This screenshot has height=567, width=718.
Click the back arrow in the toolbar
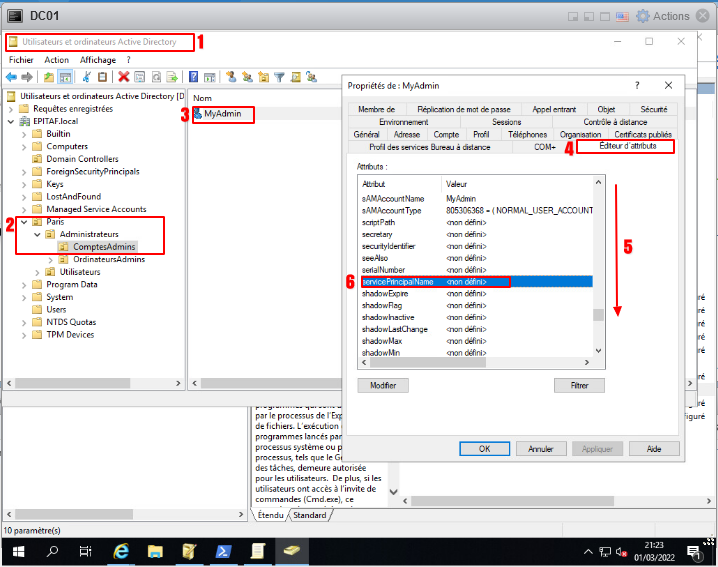pos(13,76)
